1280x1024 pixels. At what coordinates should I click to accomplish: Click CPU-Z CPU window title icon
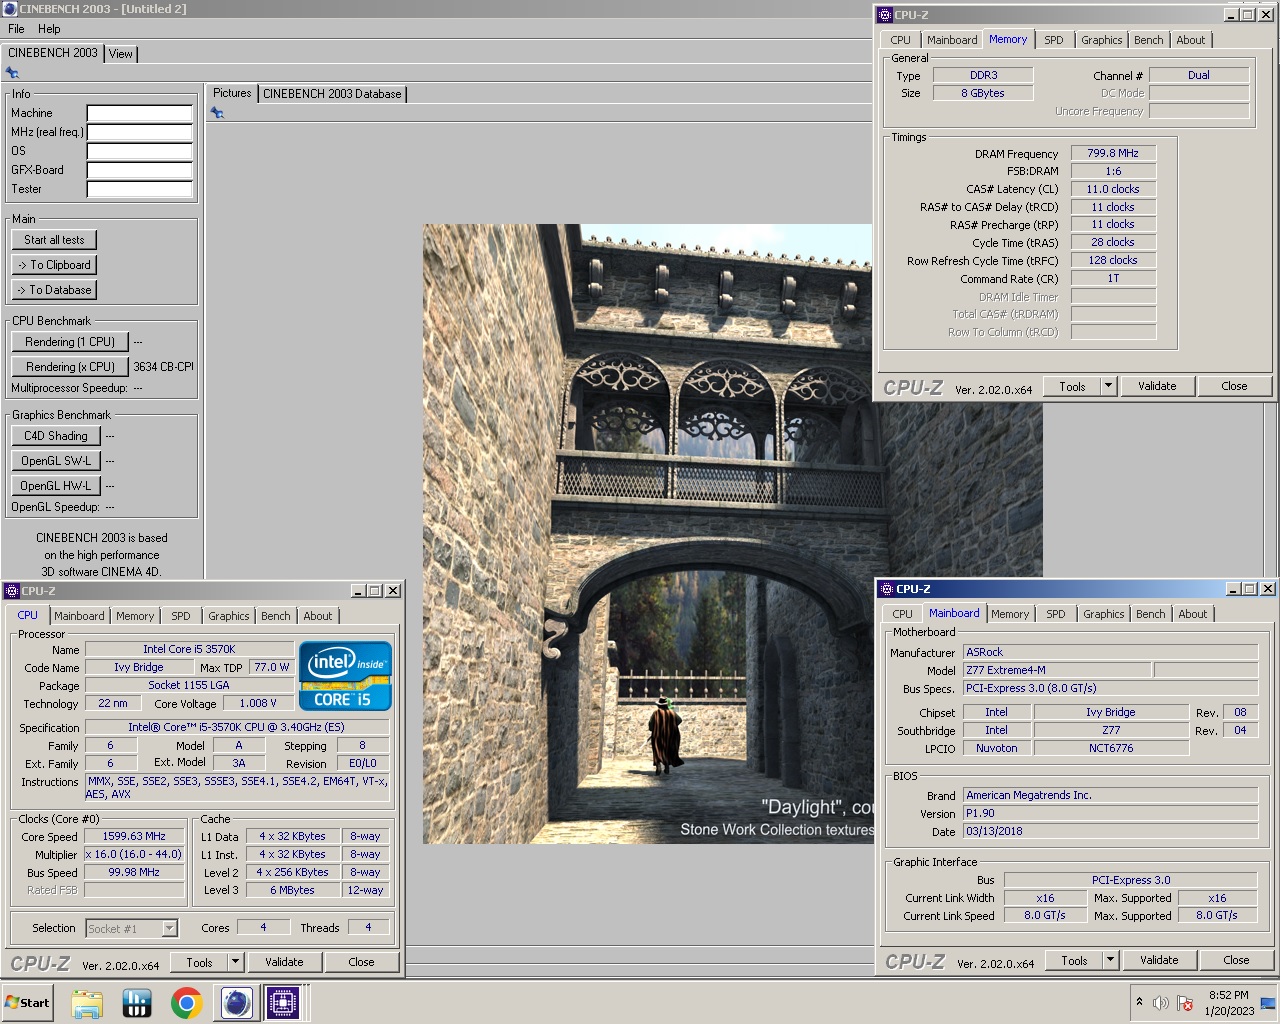point(11,591)
